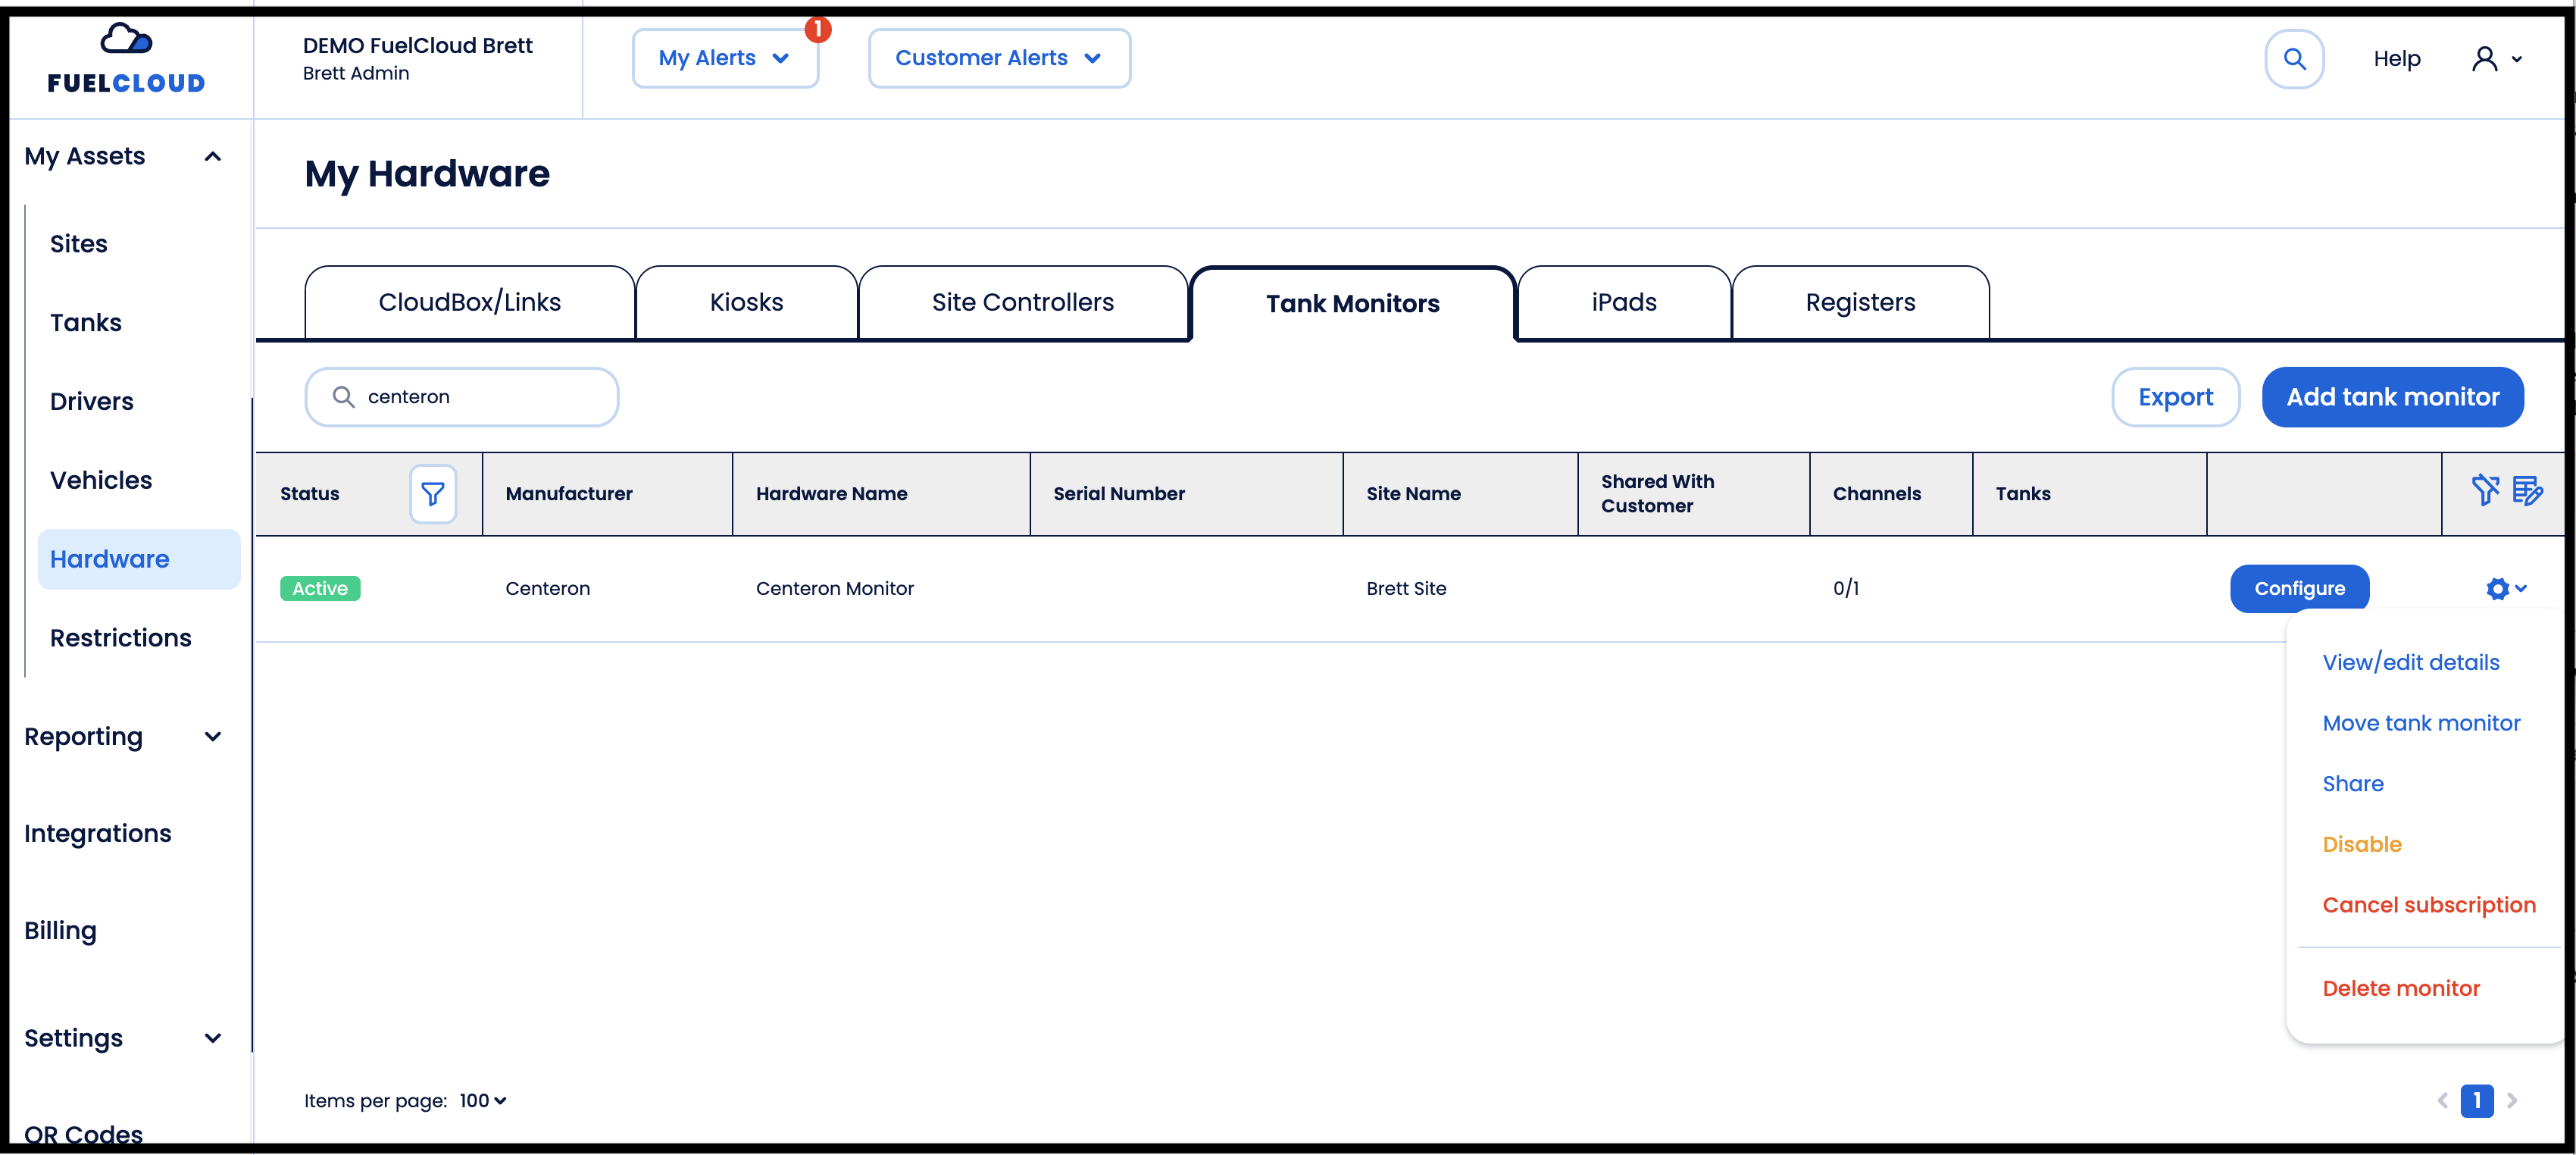Click the Status column filter icon
2576x1155 pixels.
click(433, 494)
